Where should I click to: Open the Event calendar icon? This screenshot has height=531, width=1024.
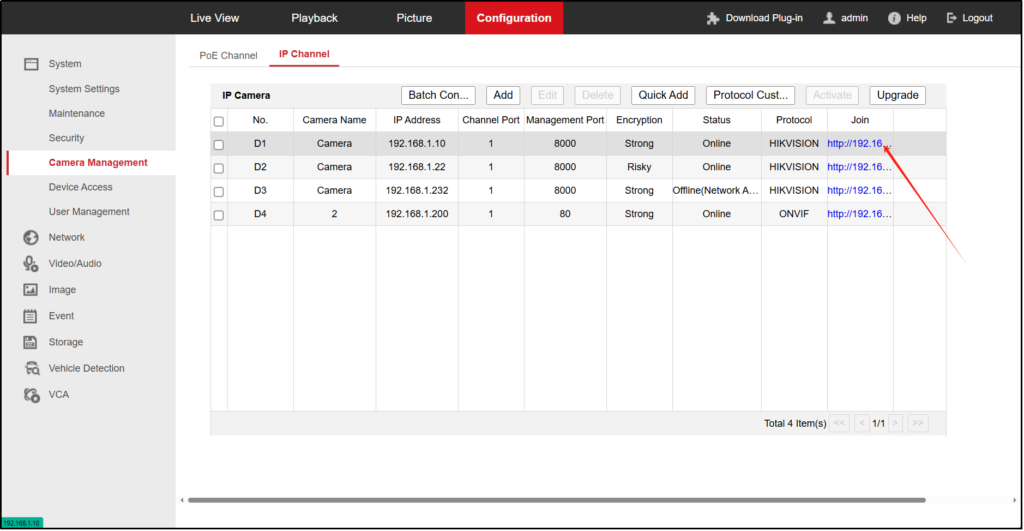[31, 316]
